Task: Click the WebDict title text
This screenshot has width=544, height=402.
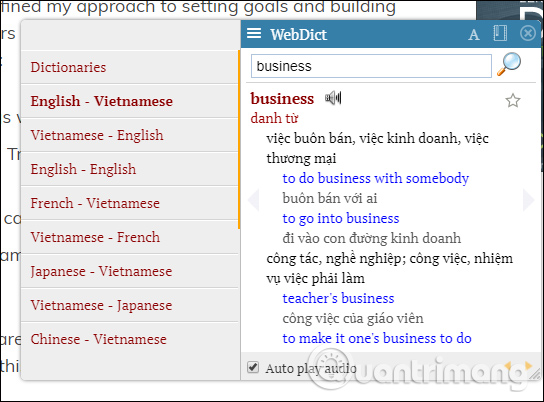Action: click(x=298, y=34)
